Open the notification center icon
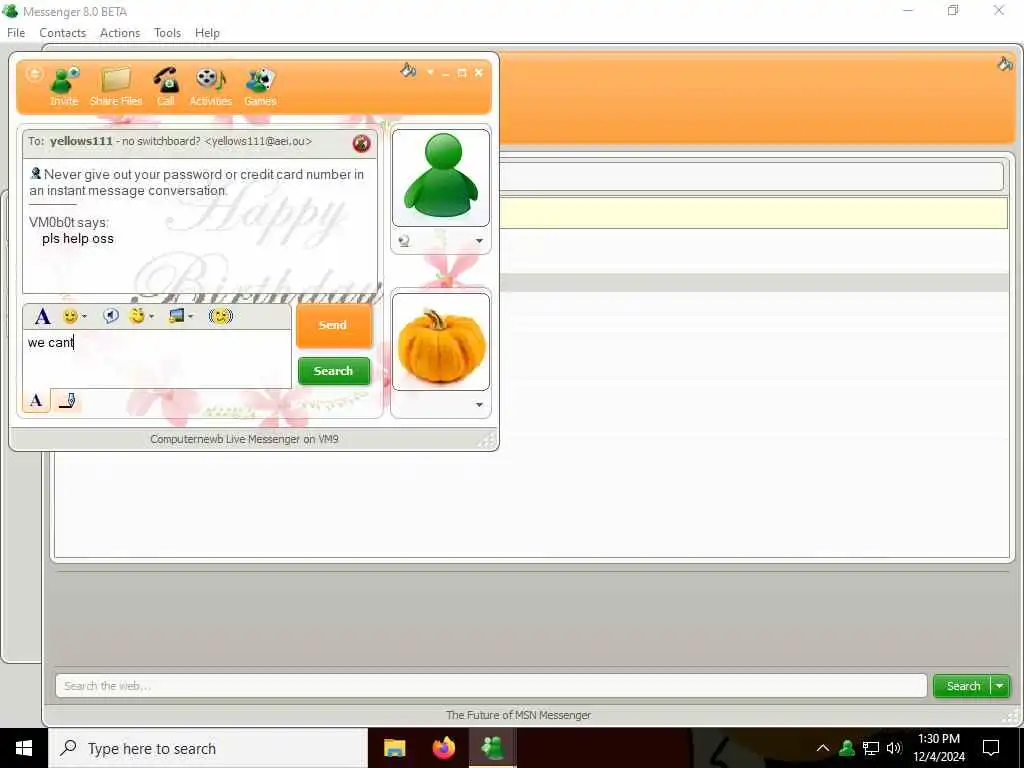The width and height of the screenshot is (1024, 768). [991, 748]
